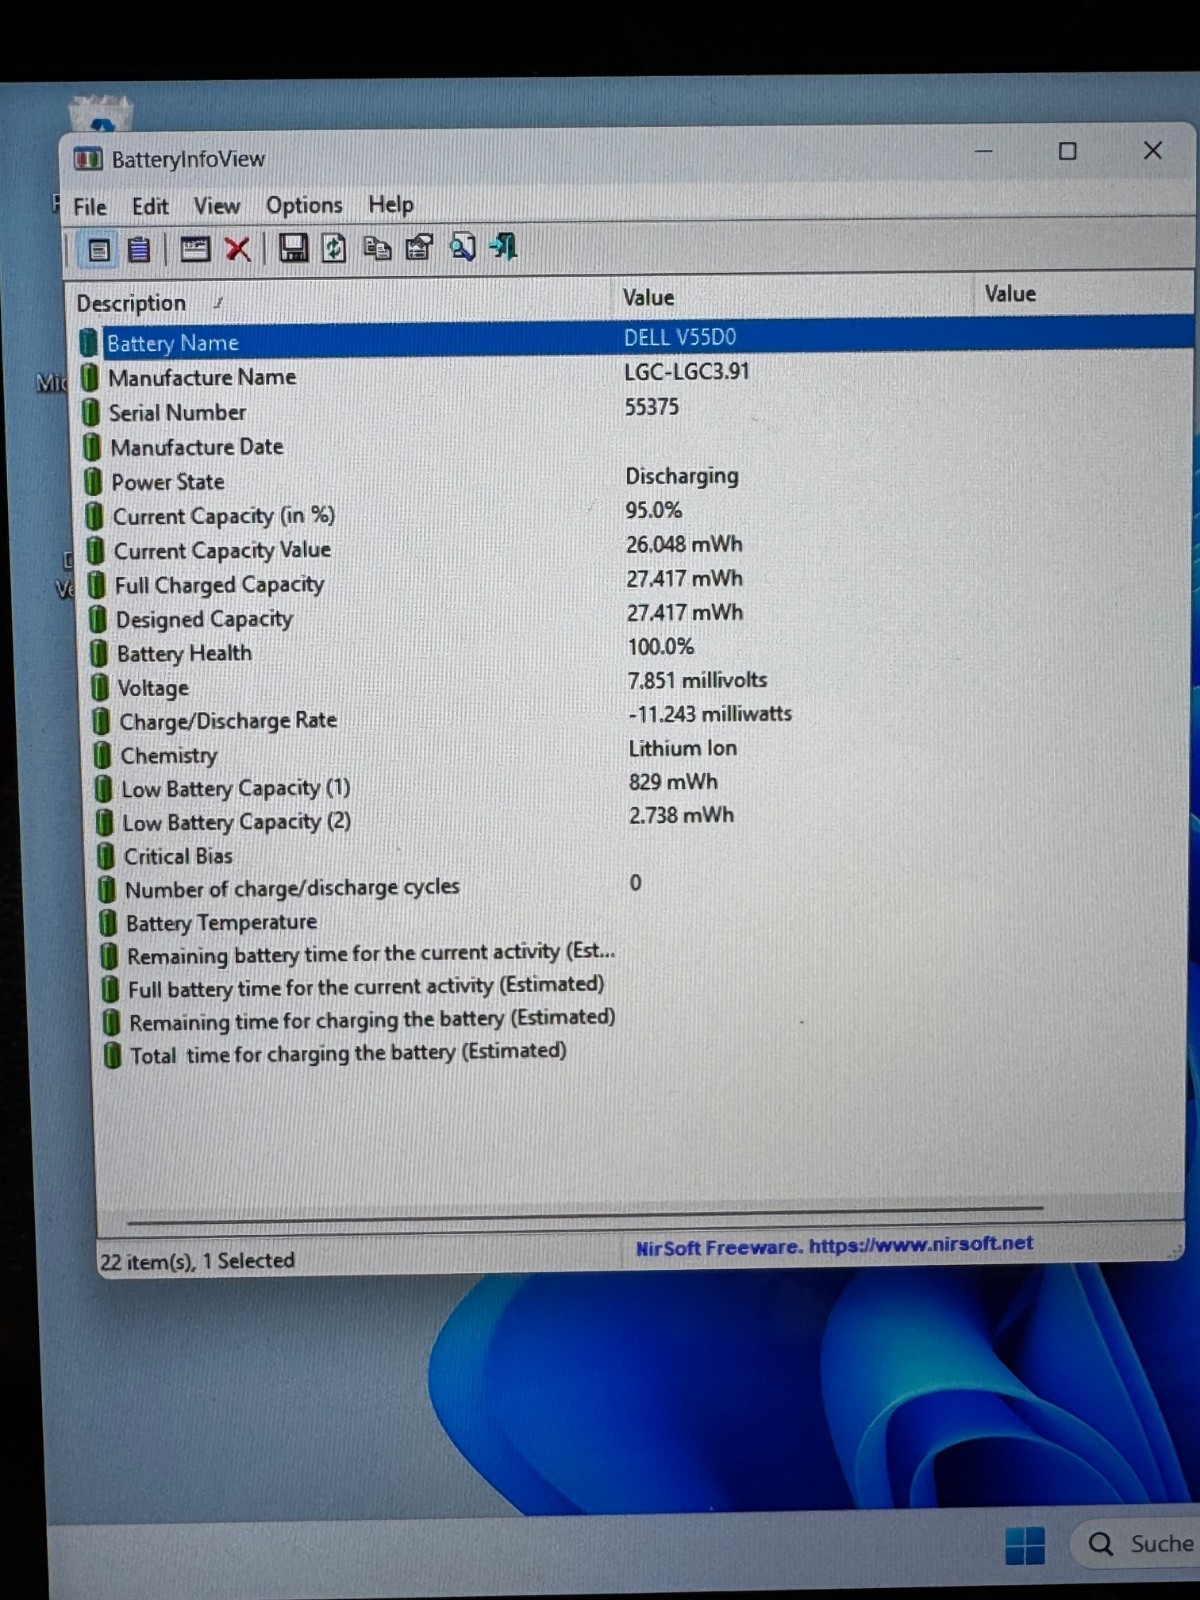Click the battery icon beside Critical Bias
This screenshot has width=1200, height=1600.
click(105, 857)
